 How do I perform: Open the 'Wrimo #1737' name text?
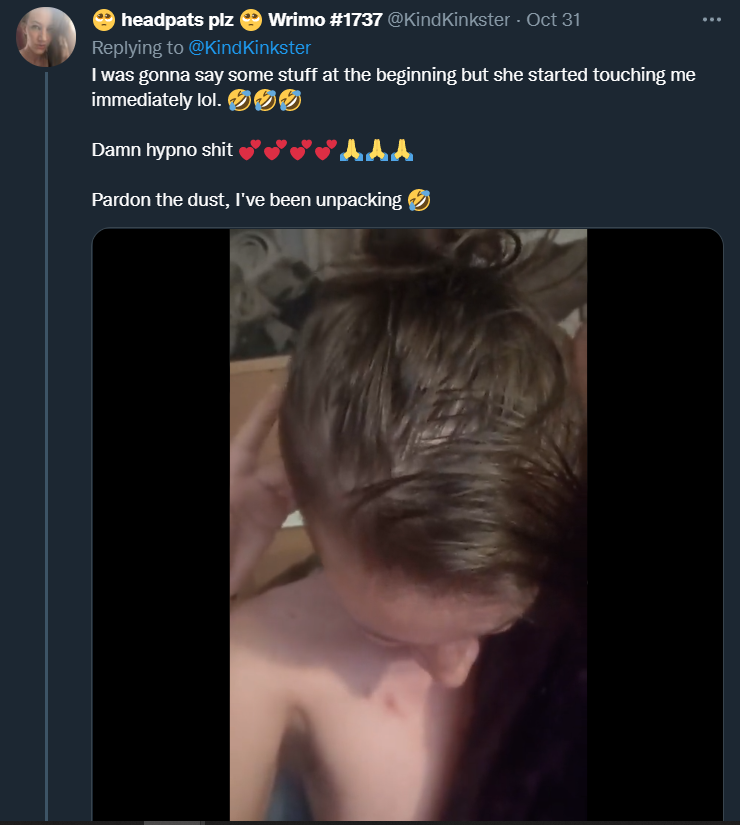click(325, 20)
